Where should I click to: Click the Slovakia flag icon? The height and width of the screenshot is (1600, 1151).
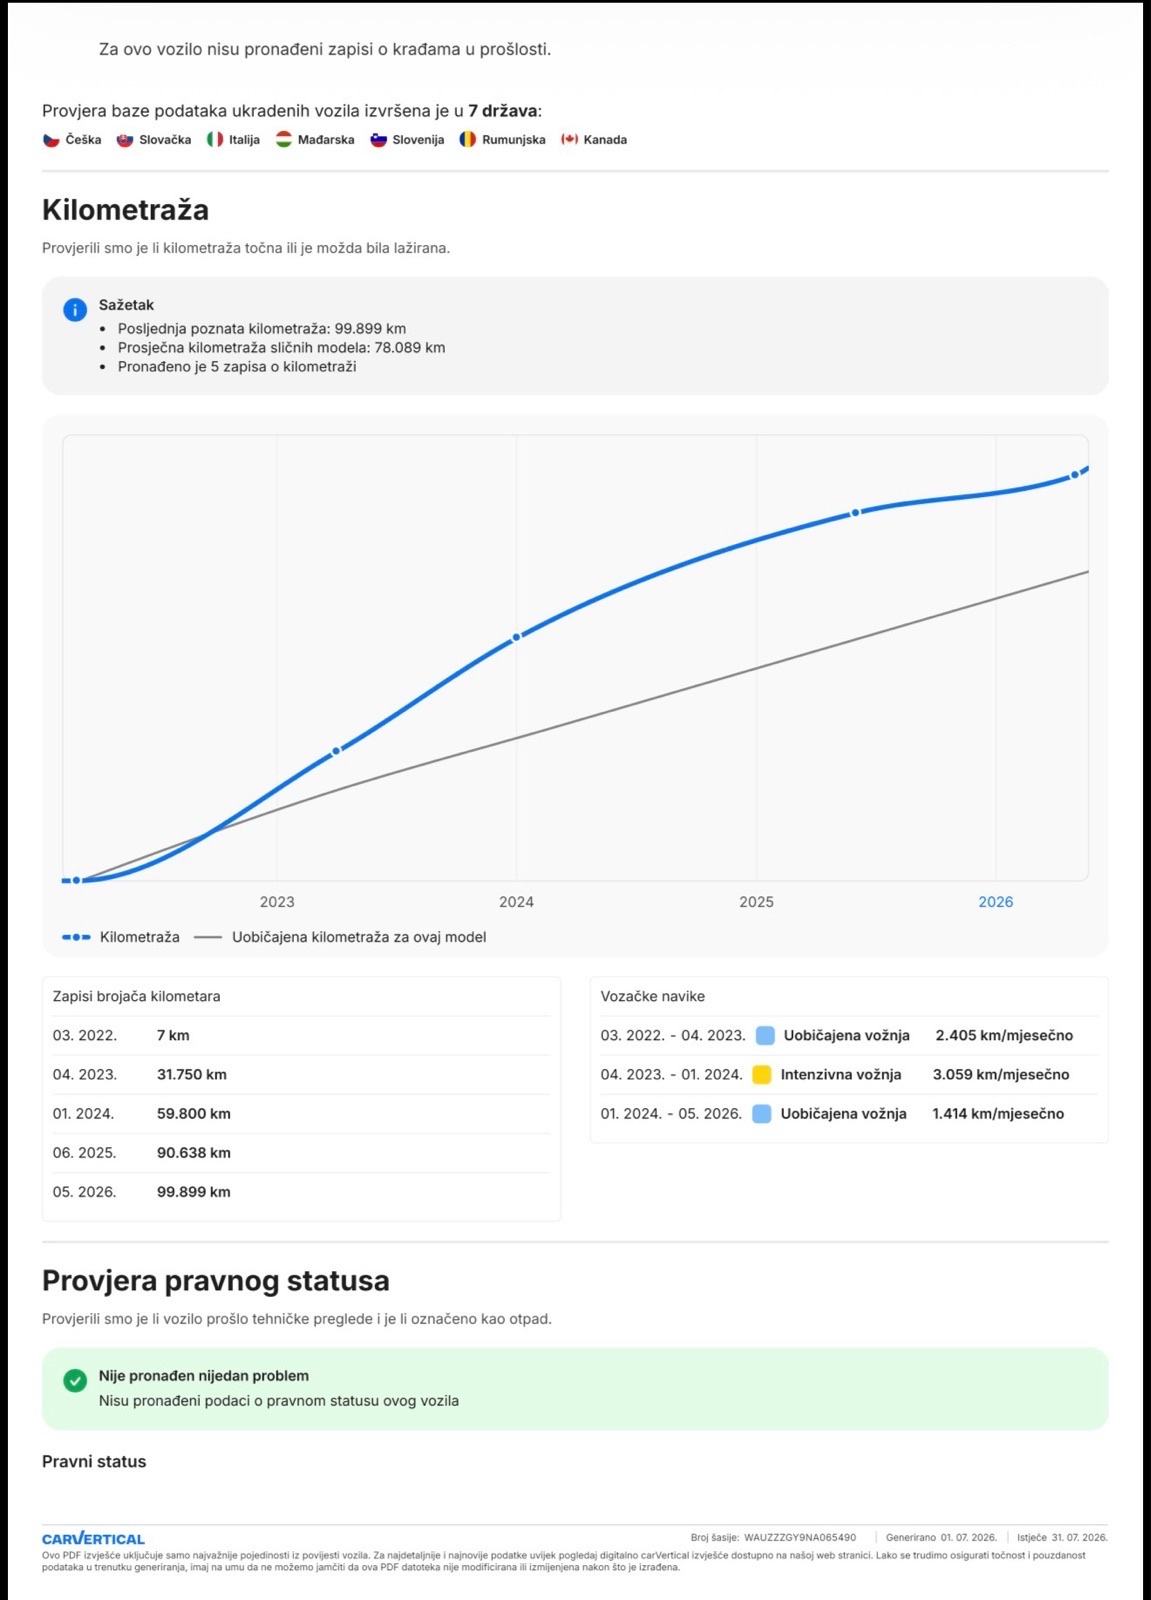click(125, 140)
